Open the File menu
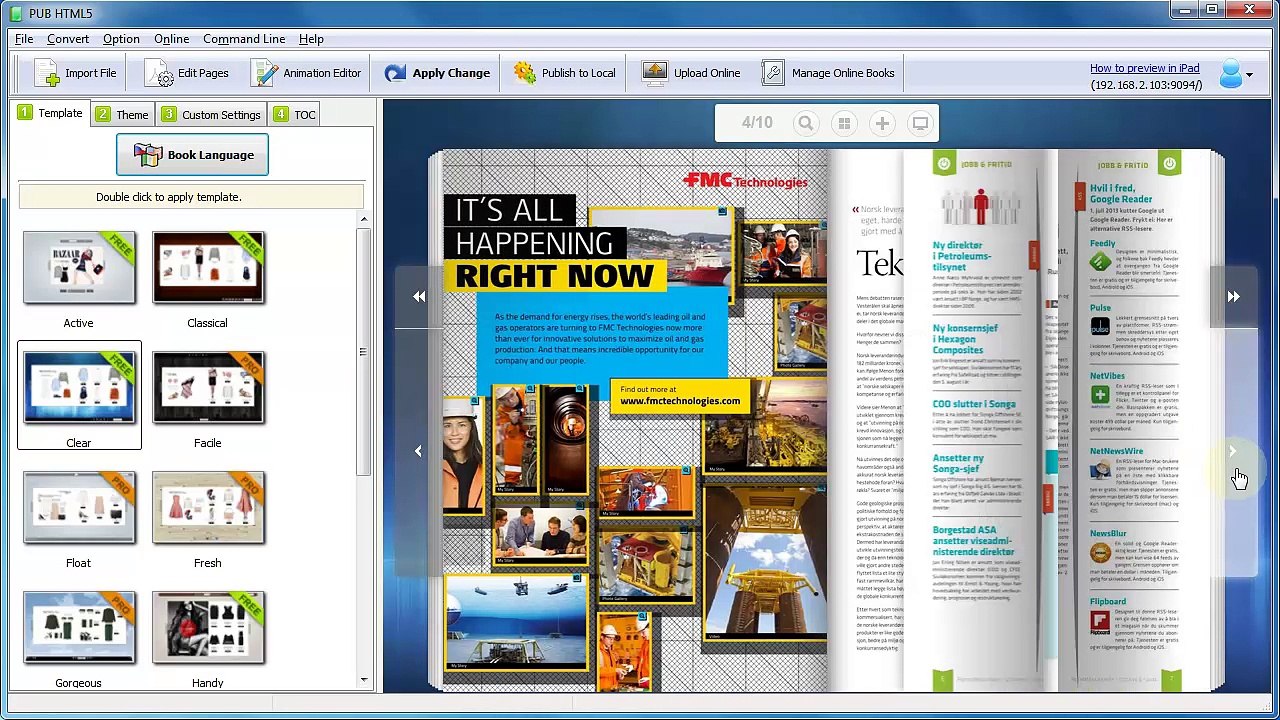This screenshot has height=720, width=1280. 24,39
